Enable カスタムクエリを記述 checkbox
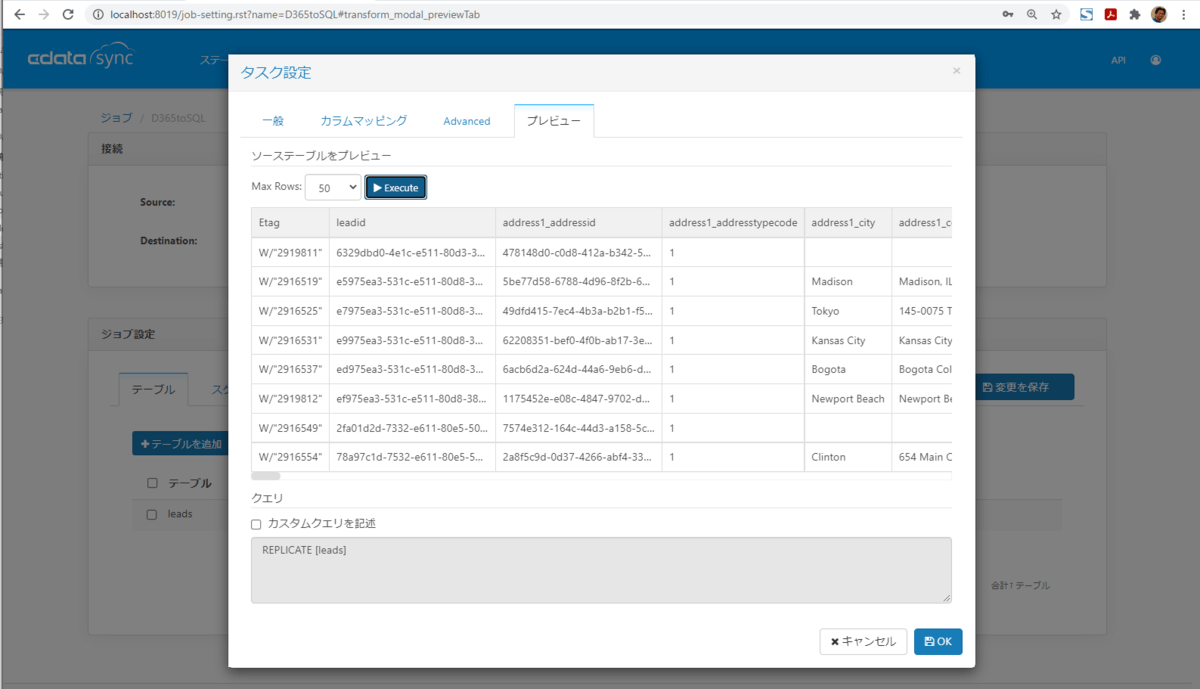Viewport: 1200px width, 689px height. coord(256,524)
